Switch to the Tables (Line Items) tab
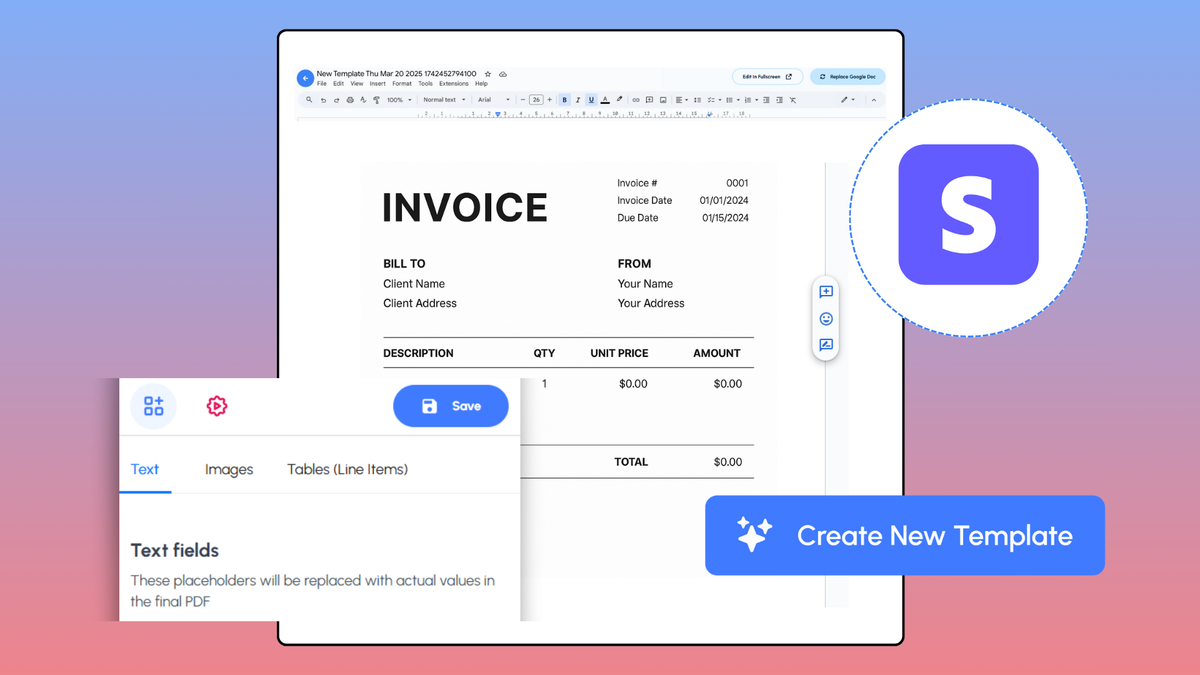Screen dimensions: 1200x675 pos(347,469)
